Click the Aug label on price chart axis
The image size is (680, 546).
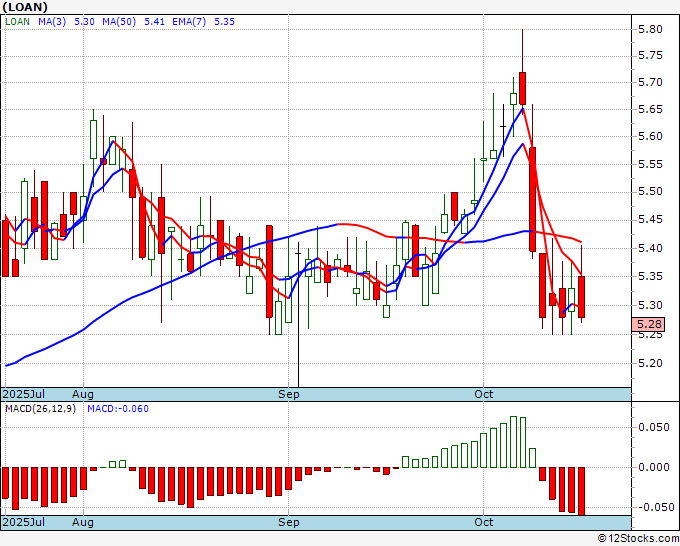83,394
